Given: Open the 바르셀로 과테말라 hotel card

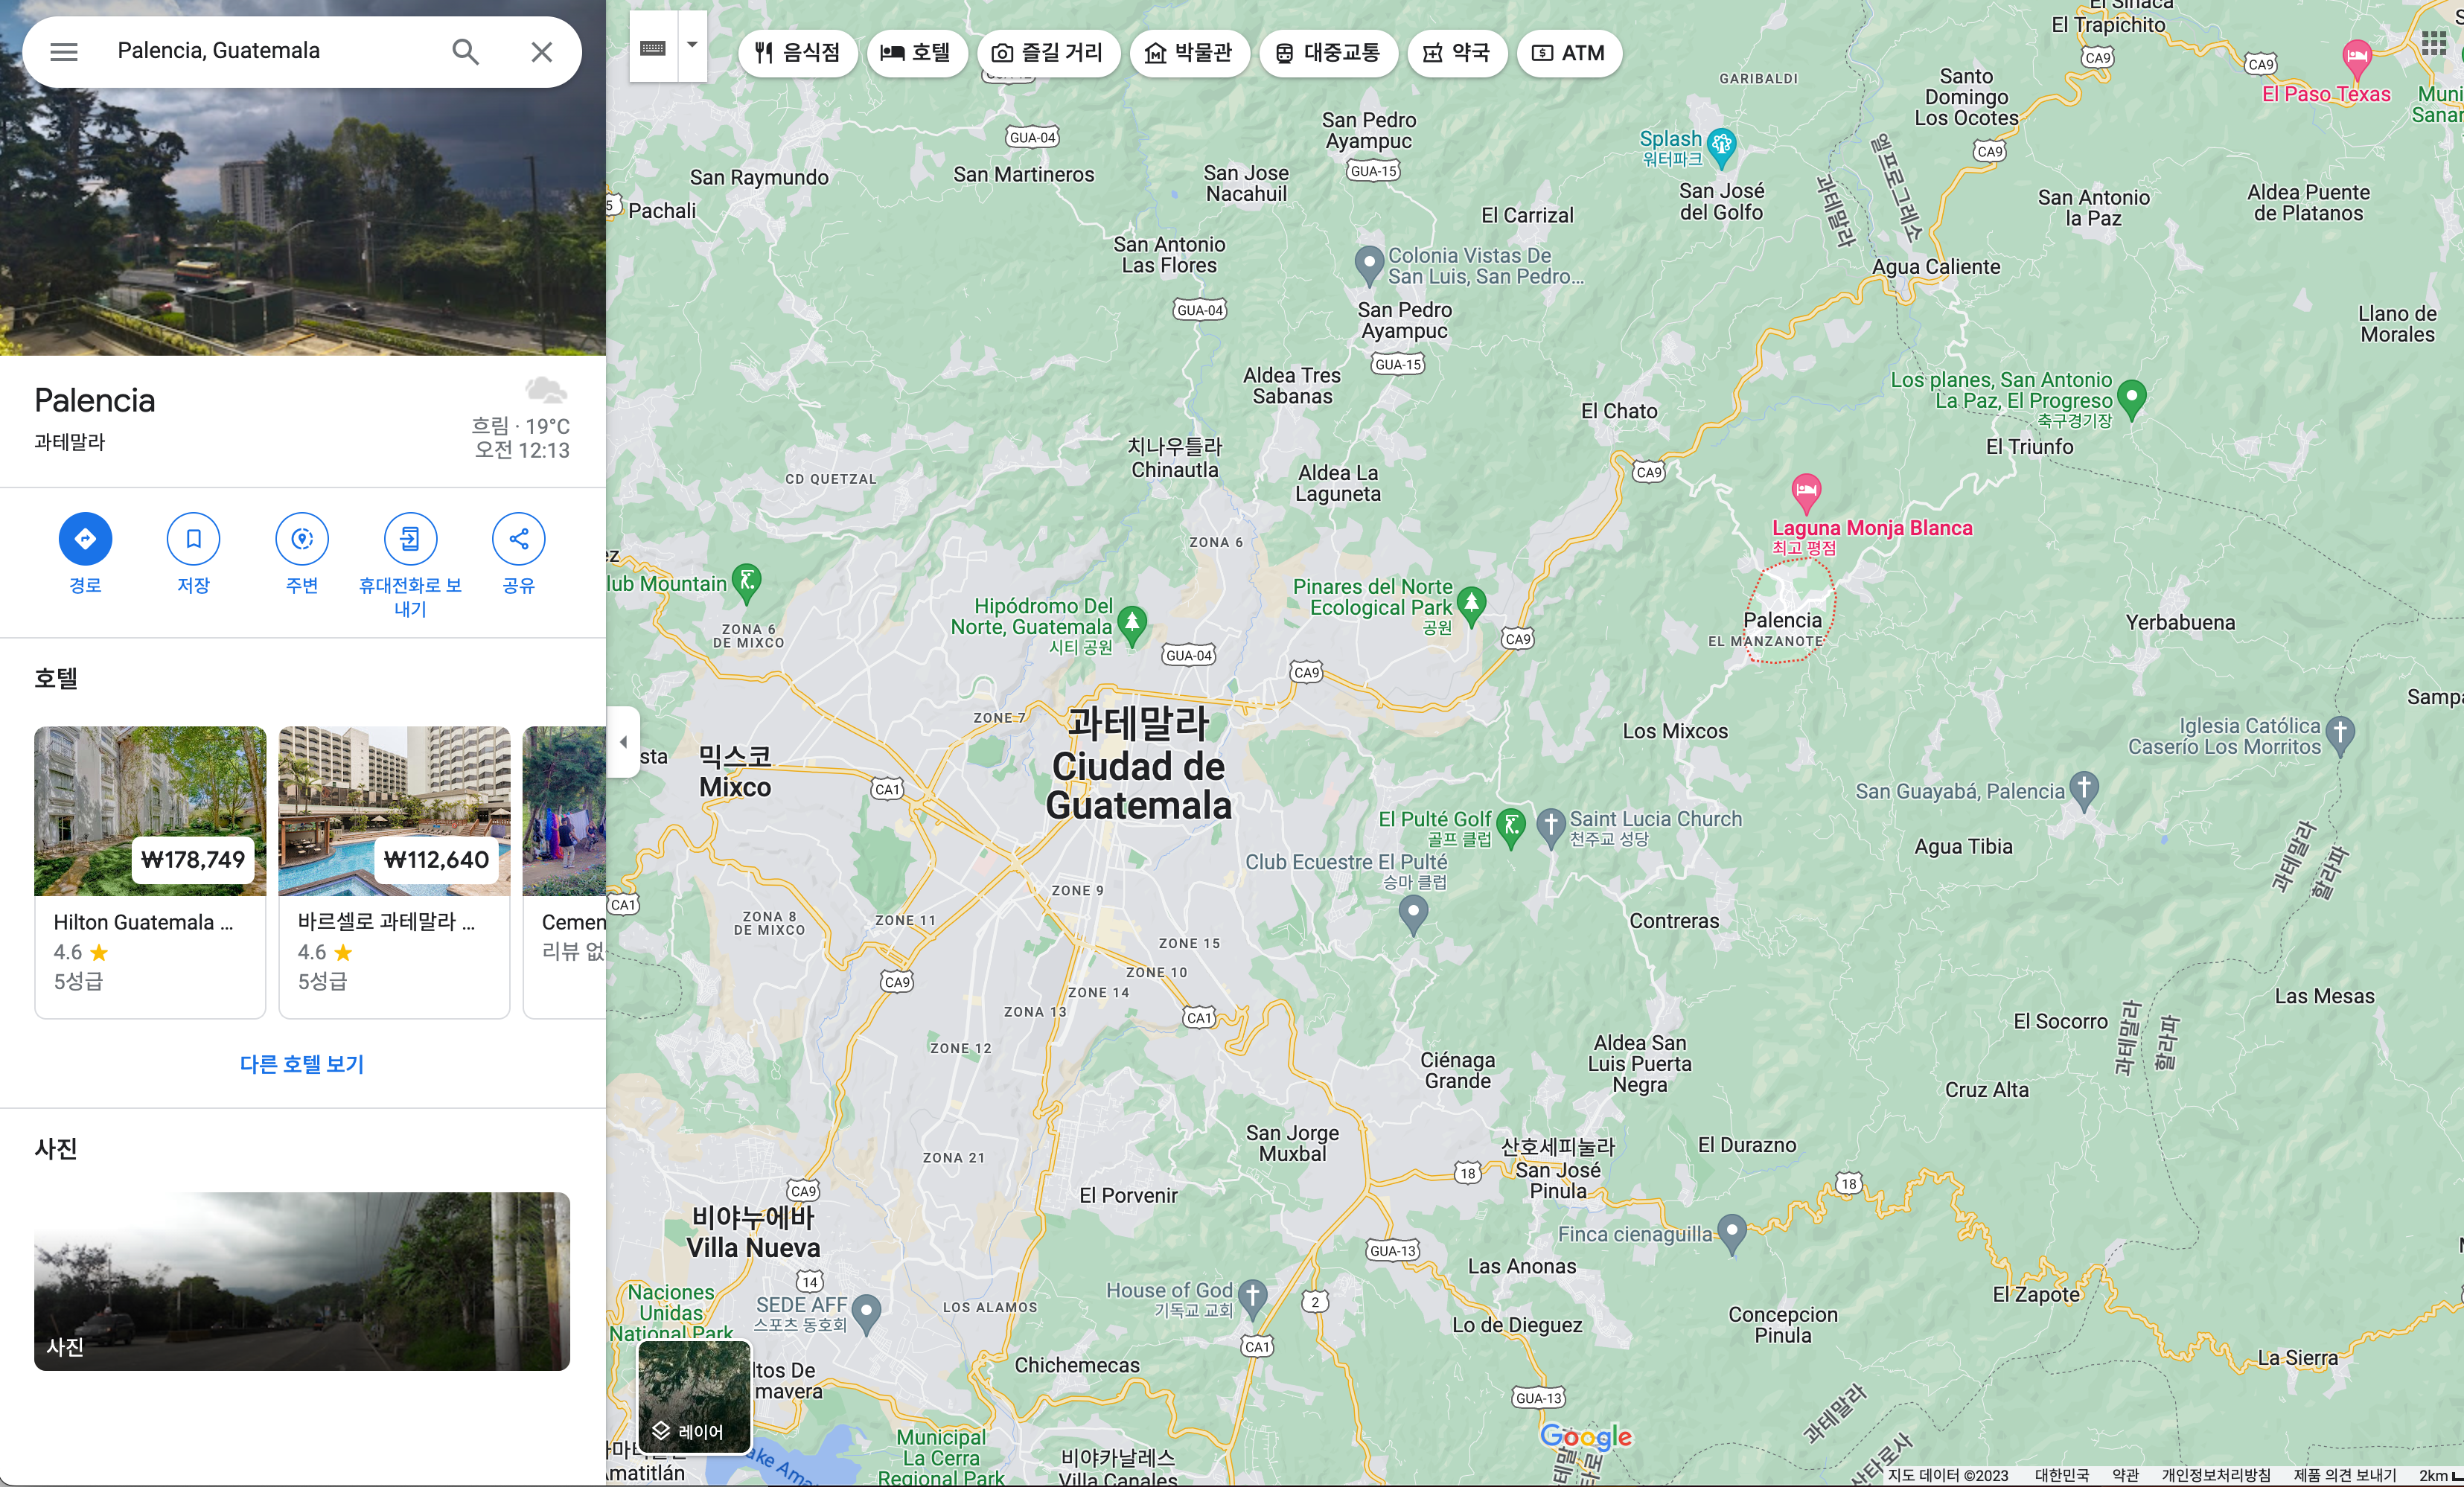Looking at the screenshot, I should point(394,872).
